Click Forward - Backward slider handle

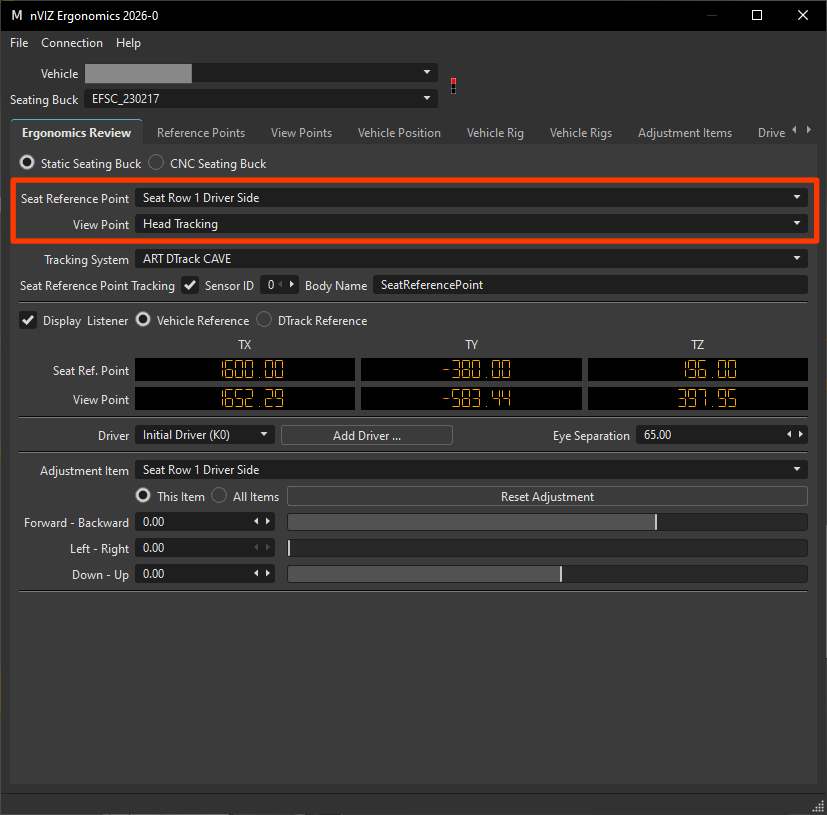[656, 522]
